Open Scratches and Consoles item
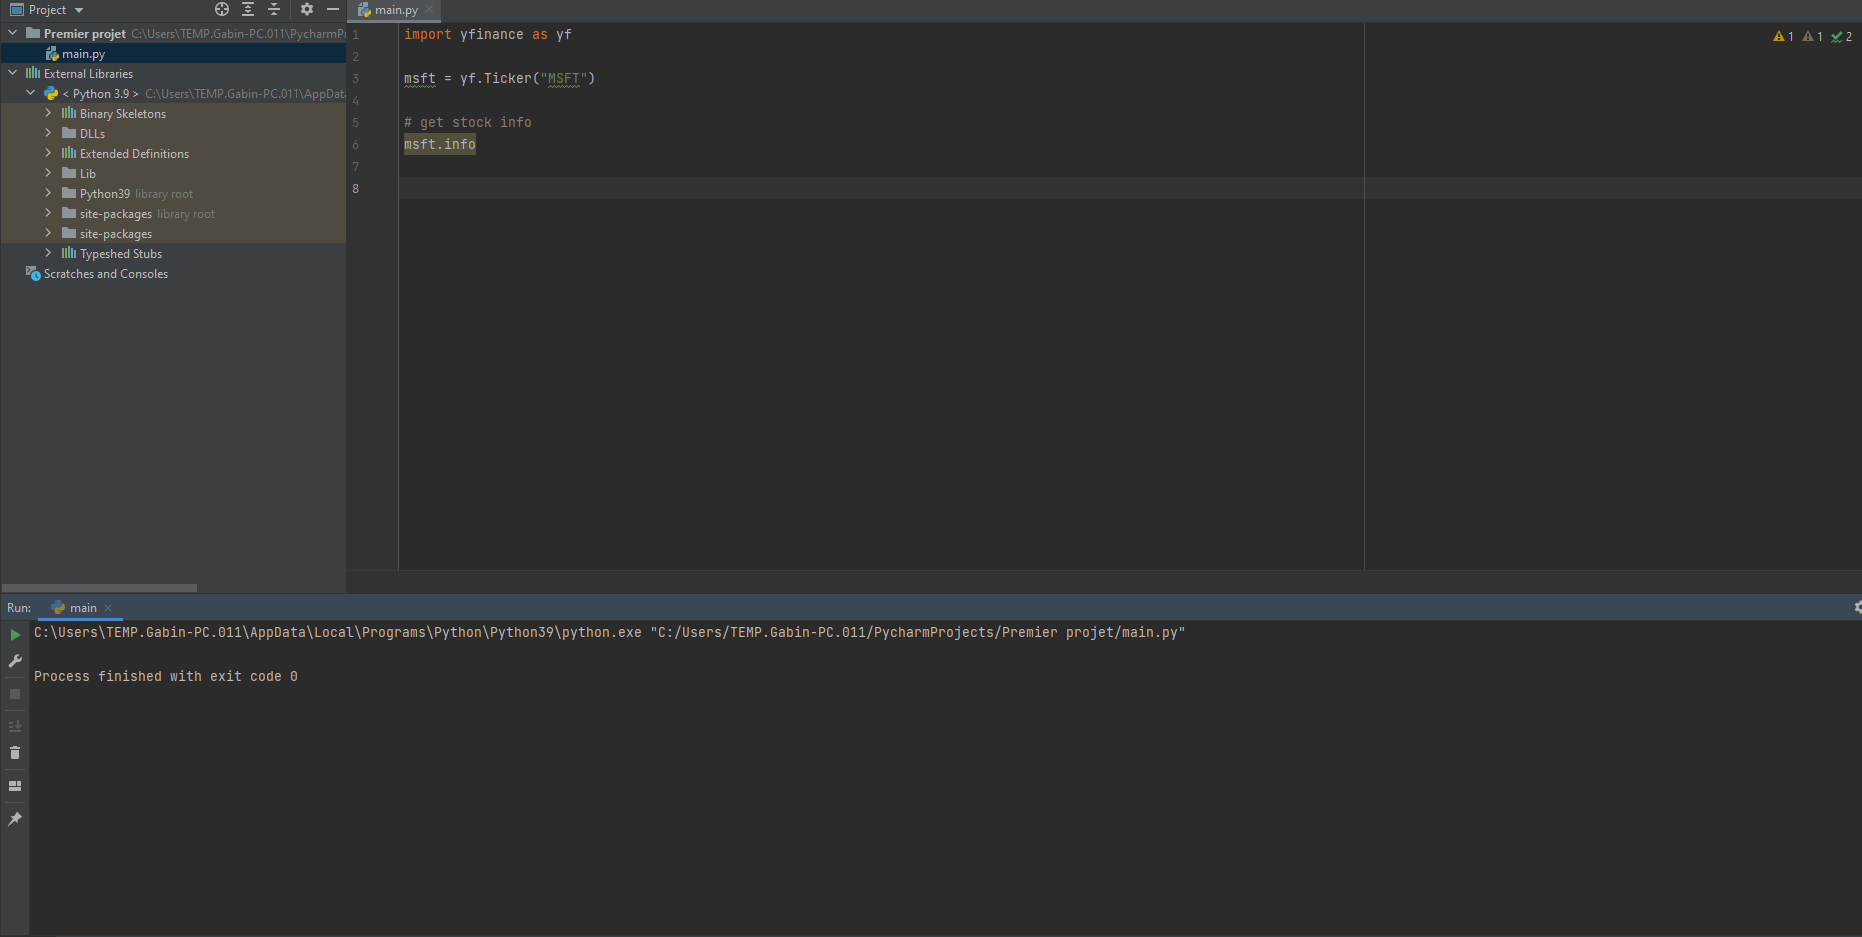The height and width of the screenshot is (937, 1862). coord(105,274)
